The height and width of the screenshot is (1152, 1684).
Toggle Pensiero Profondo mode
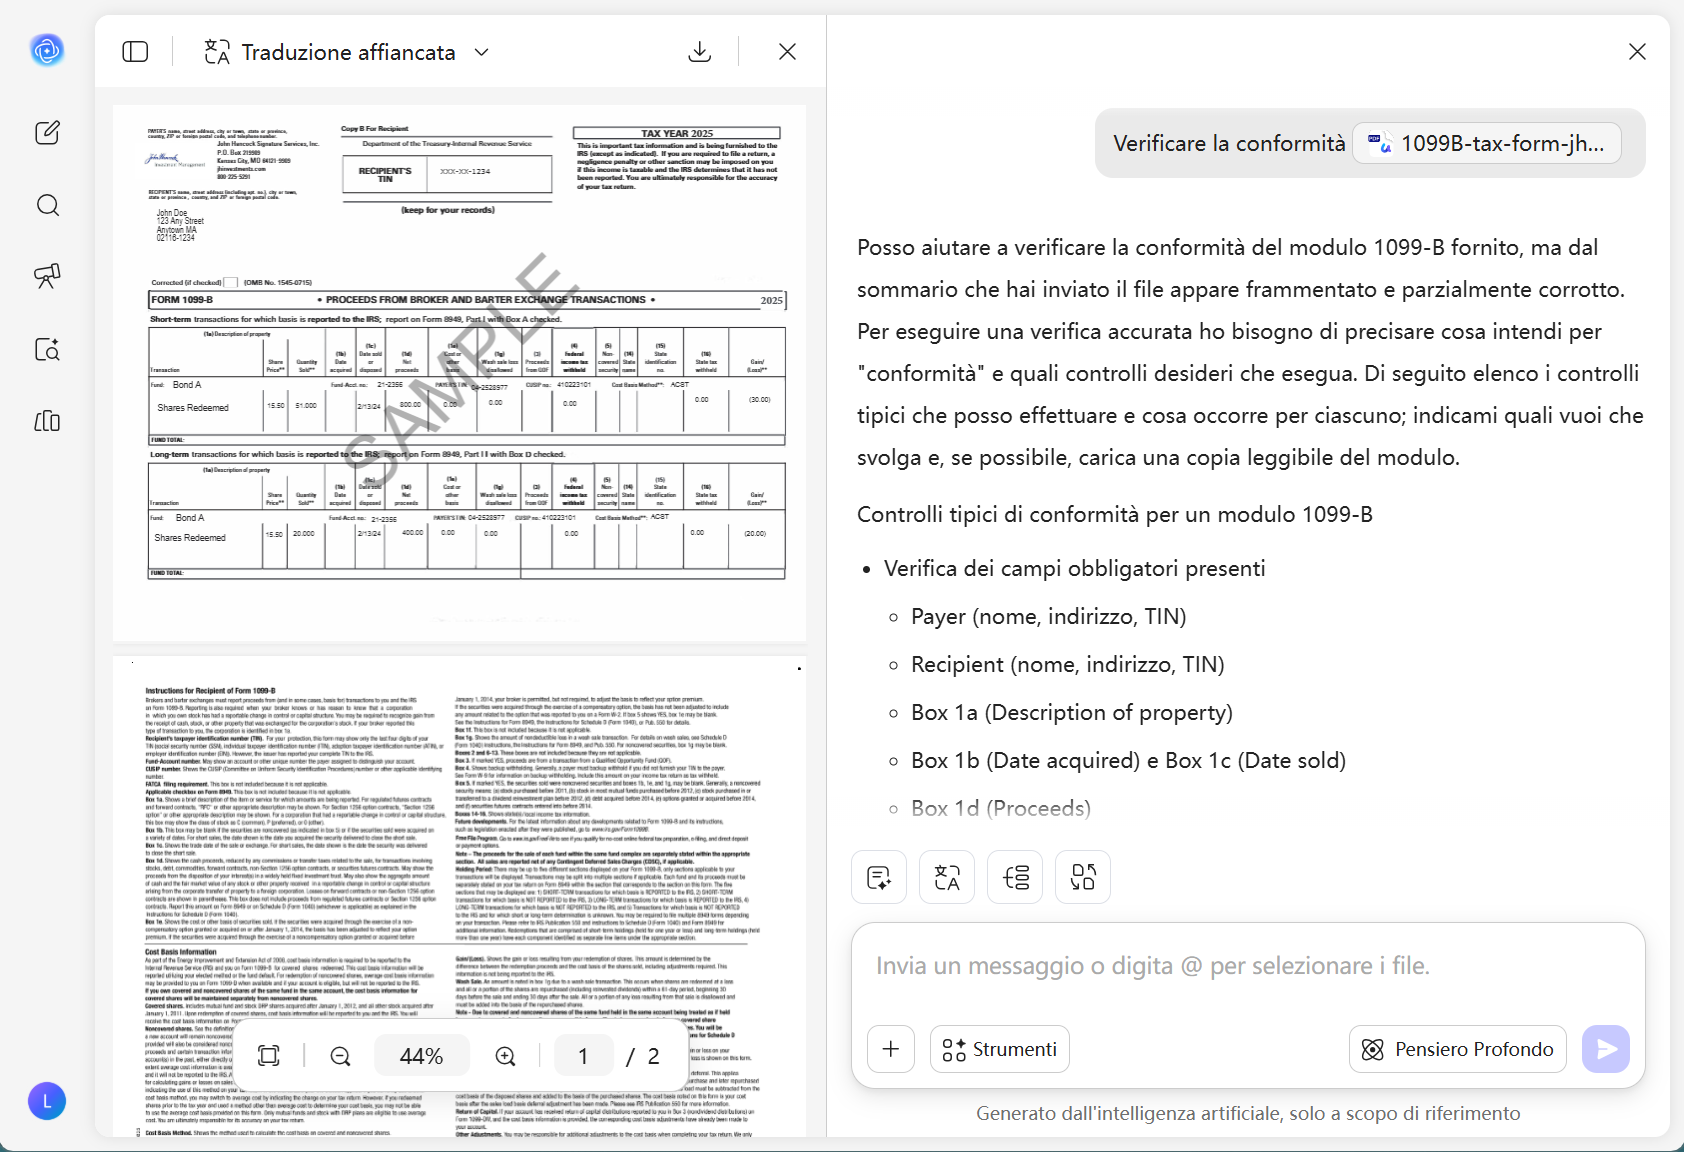[1458, 1049]
